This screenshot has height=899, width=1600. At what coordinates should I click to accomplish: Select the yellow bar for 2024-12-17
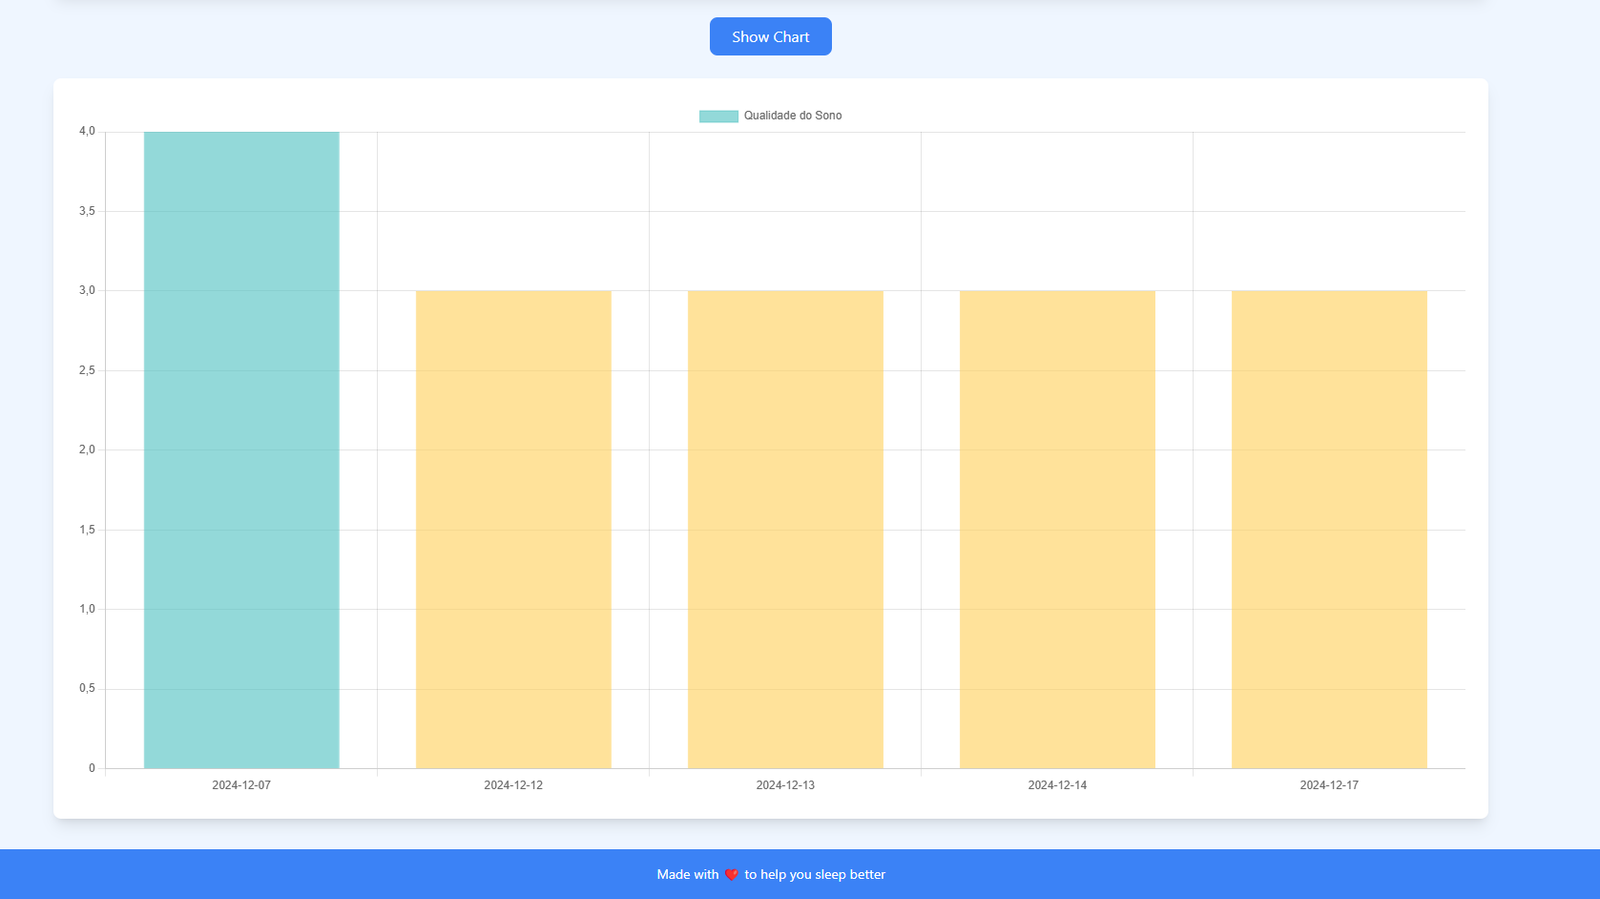click(x=1329, y=529)
